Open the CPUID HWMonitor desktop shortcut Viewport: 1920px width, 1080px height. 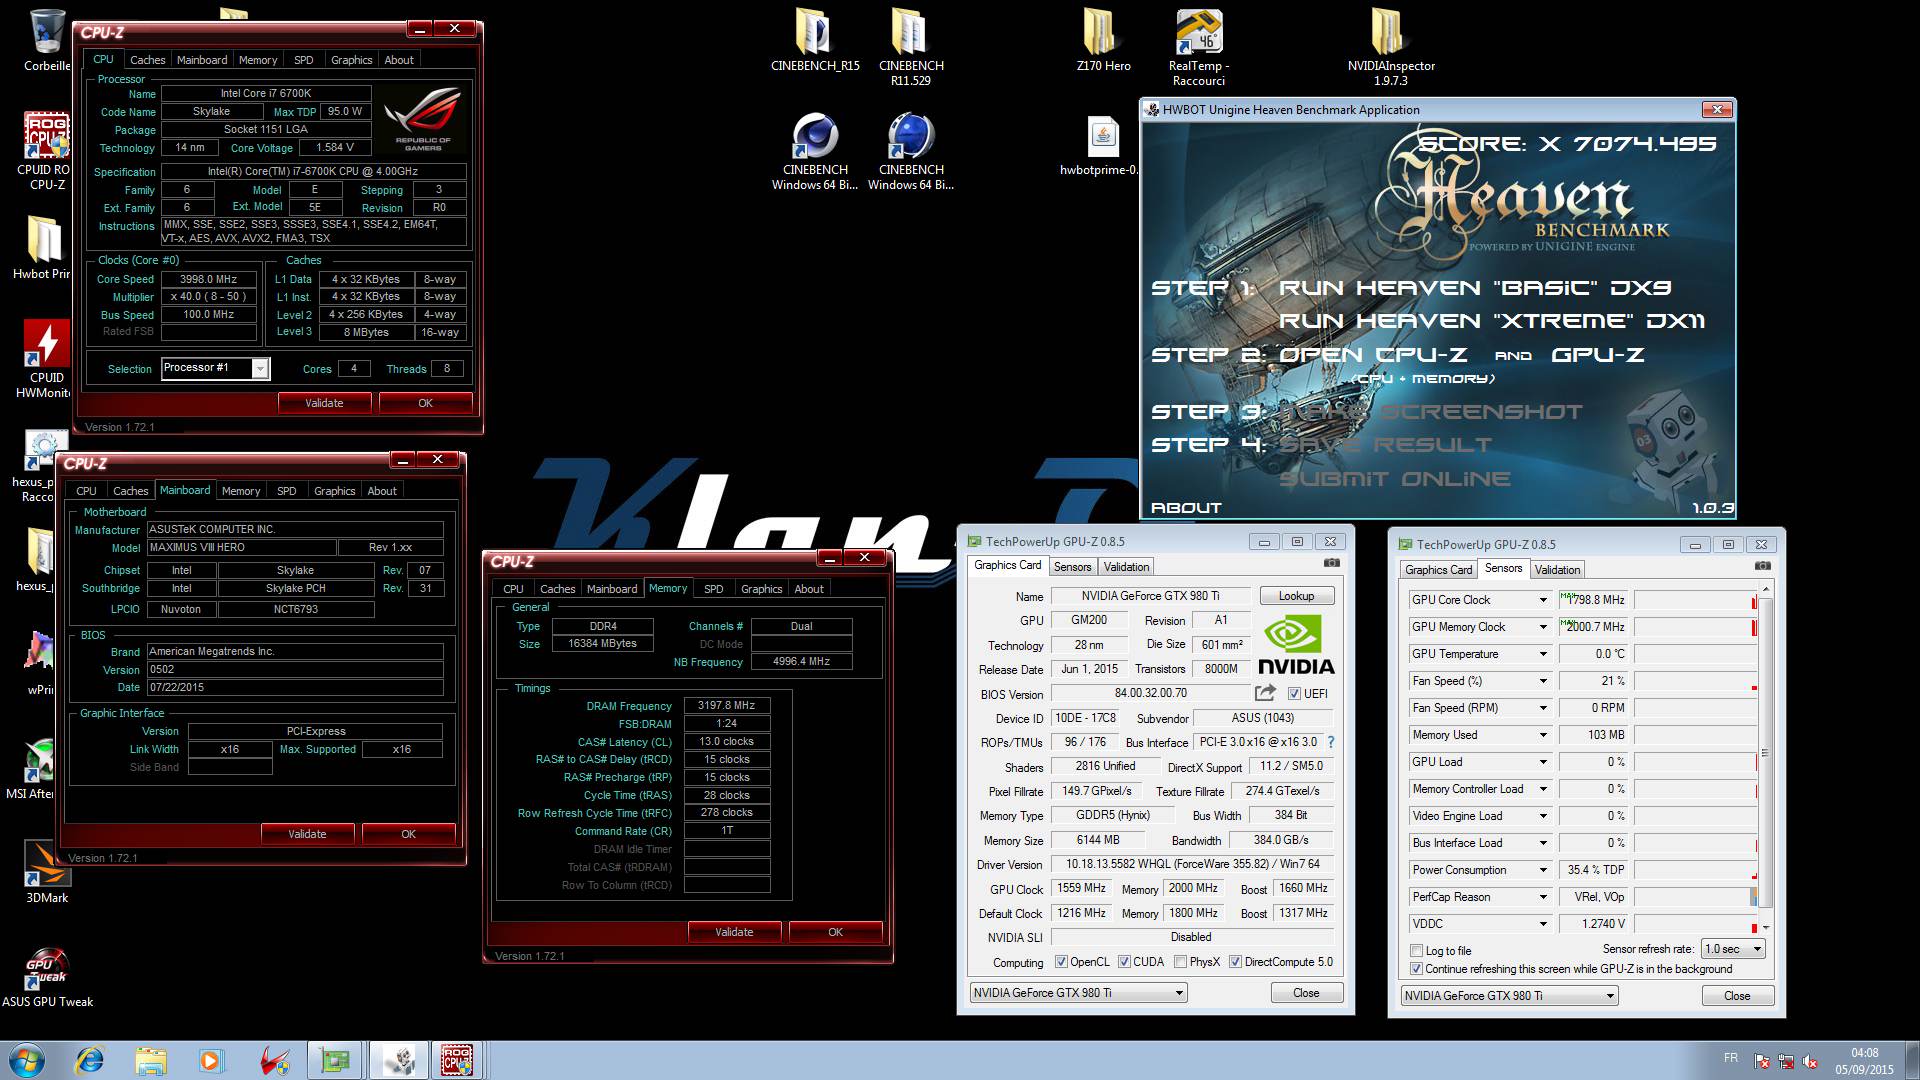click(47, 360)
